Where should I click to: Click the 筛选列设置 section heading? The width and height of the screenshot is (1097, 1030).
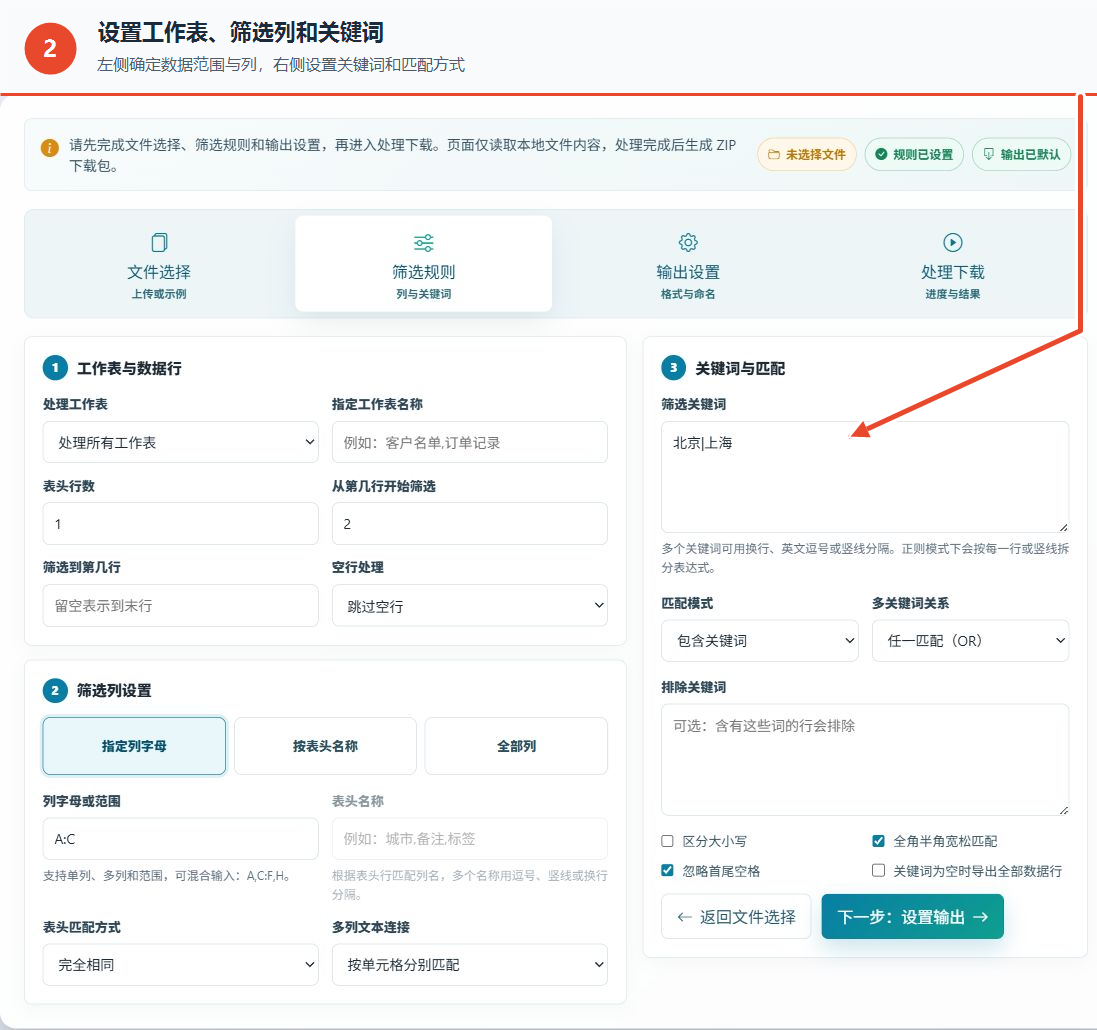(x=114, y=691)
